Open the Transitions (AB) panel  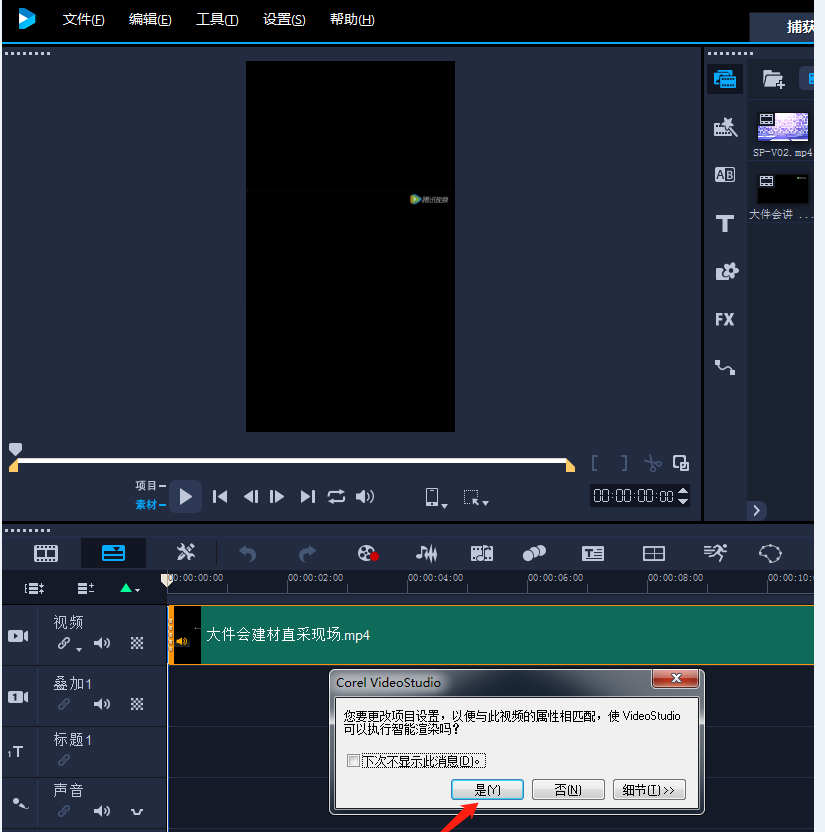pyautogui.click(x=725, y=175)
